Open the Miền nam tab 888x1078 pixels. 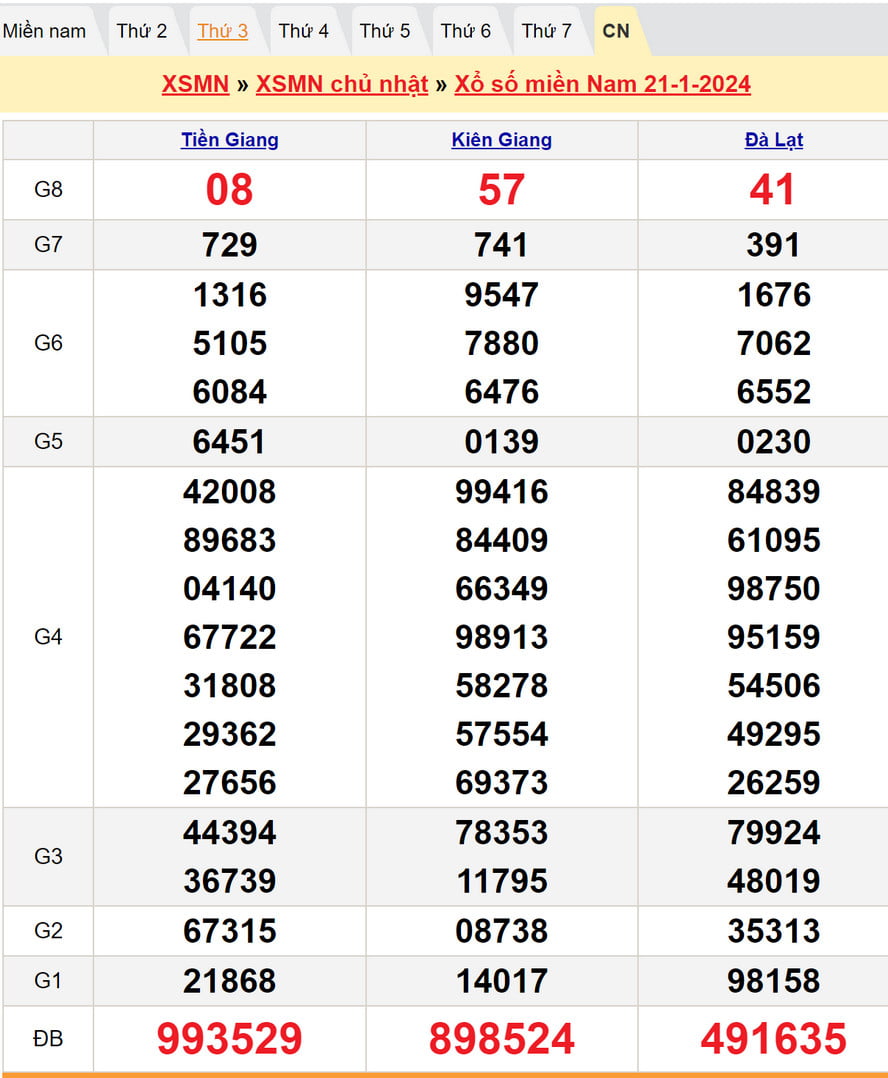pyautogui.click(x=45, y=31)
